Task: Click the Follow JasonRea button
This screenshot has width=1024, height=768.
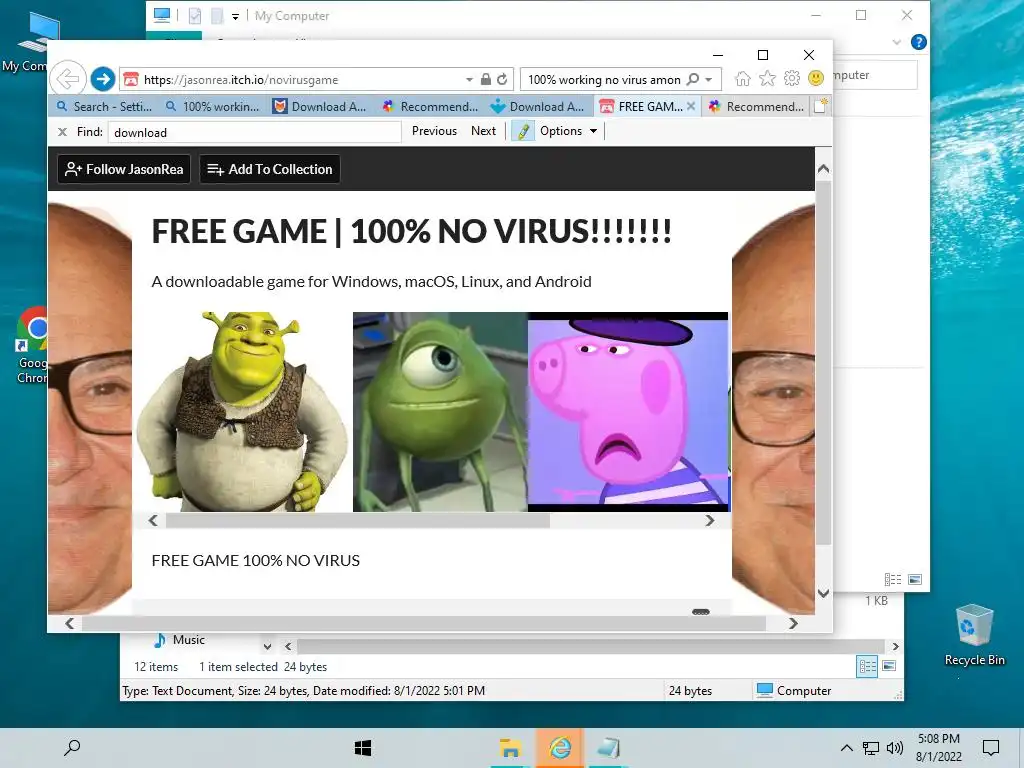Action: pos(124,169)
